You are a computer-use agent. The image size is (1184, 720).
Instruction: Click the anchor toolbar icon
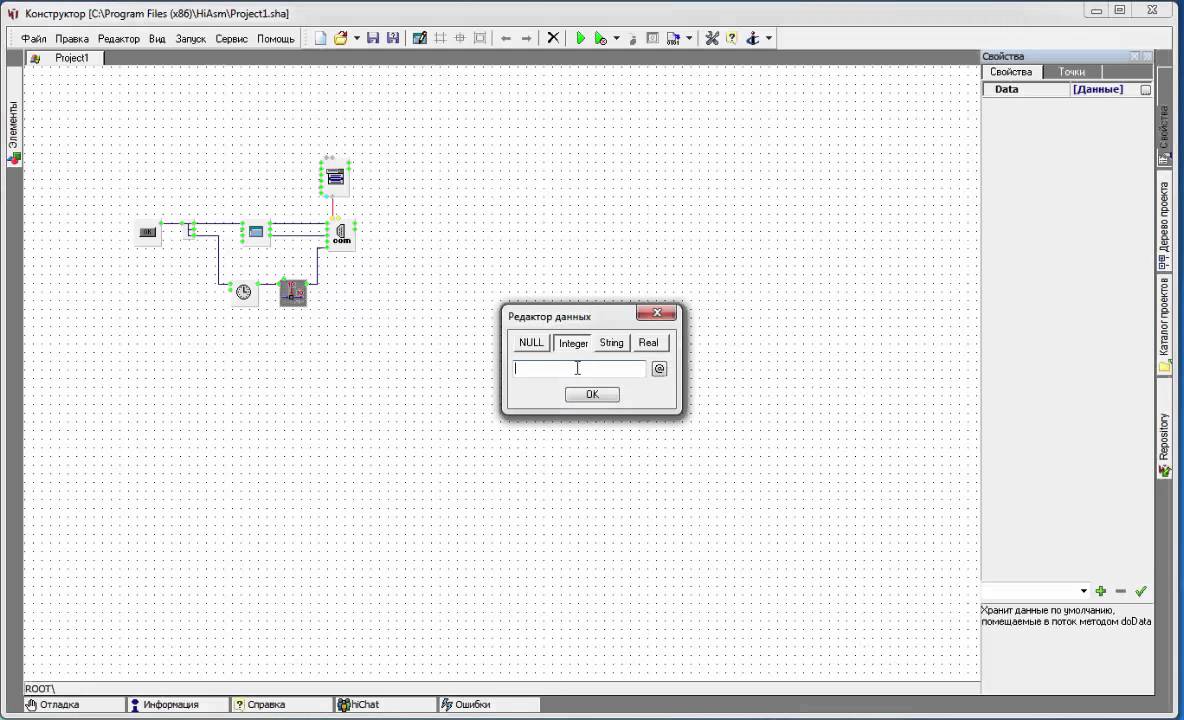click(x=753, y=38)
